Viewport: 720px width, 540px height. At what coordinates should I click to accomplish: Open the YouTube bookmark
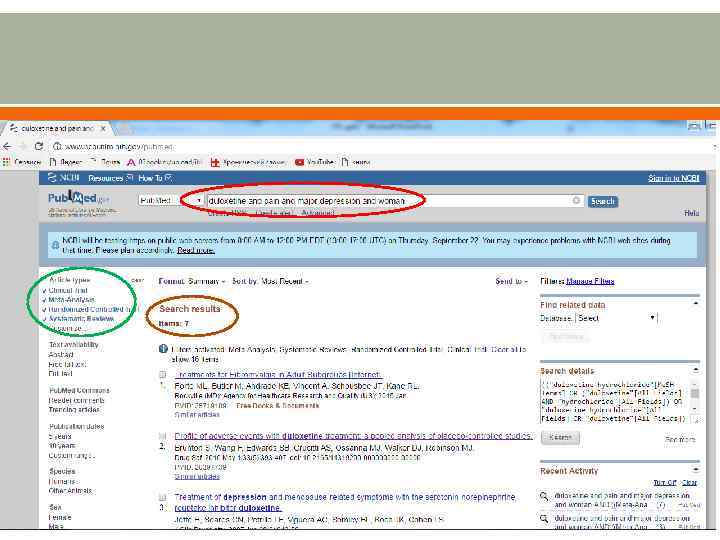(314, 162)
